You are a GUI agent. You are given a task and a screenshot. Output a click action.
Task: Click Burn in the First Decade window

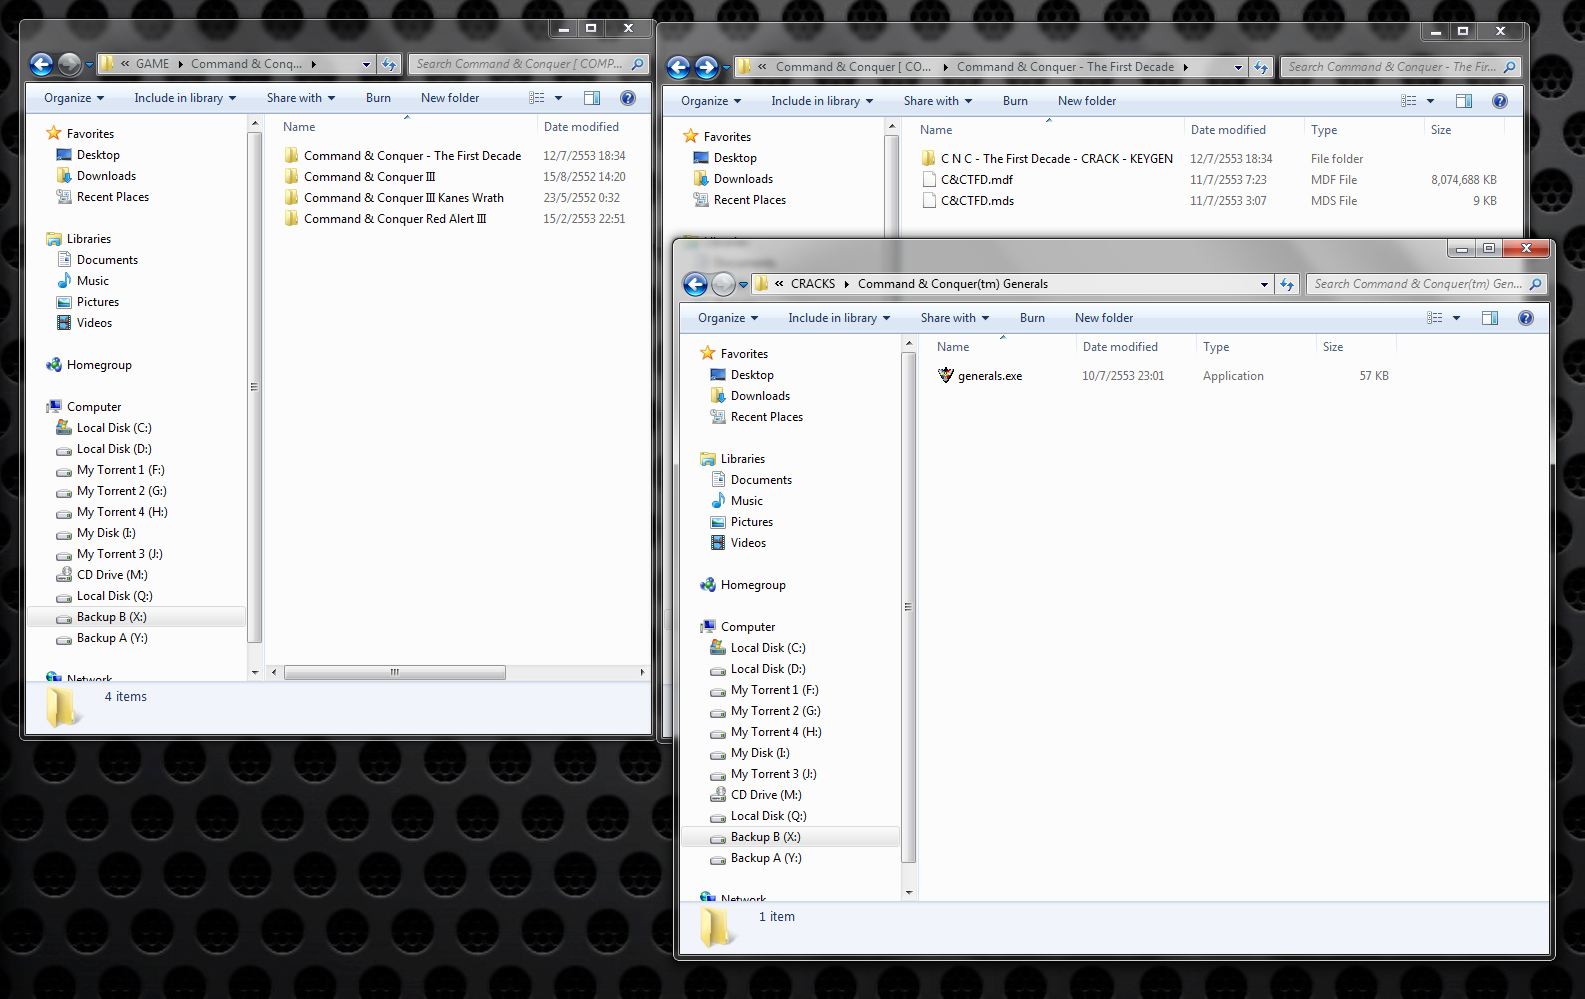tap(1015, 101)
